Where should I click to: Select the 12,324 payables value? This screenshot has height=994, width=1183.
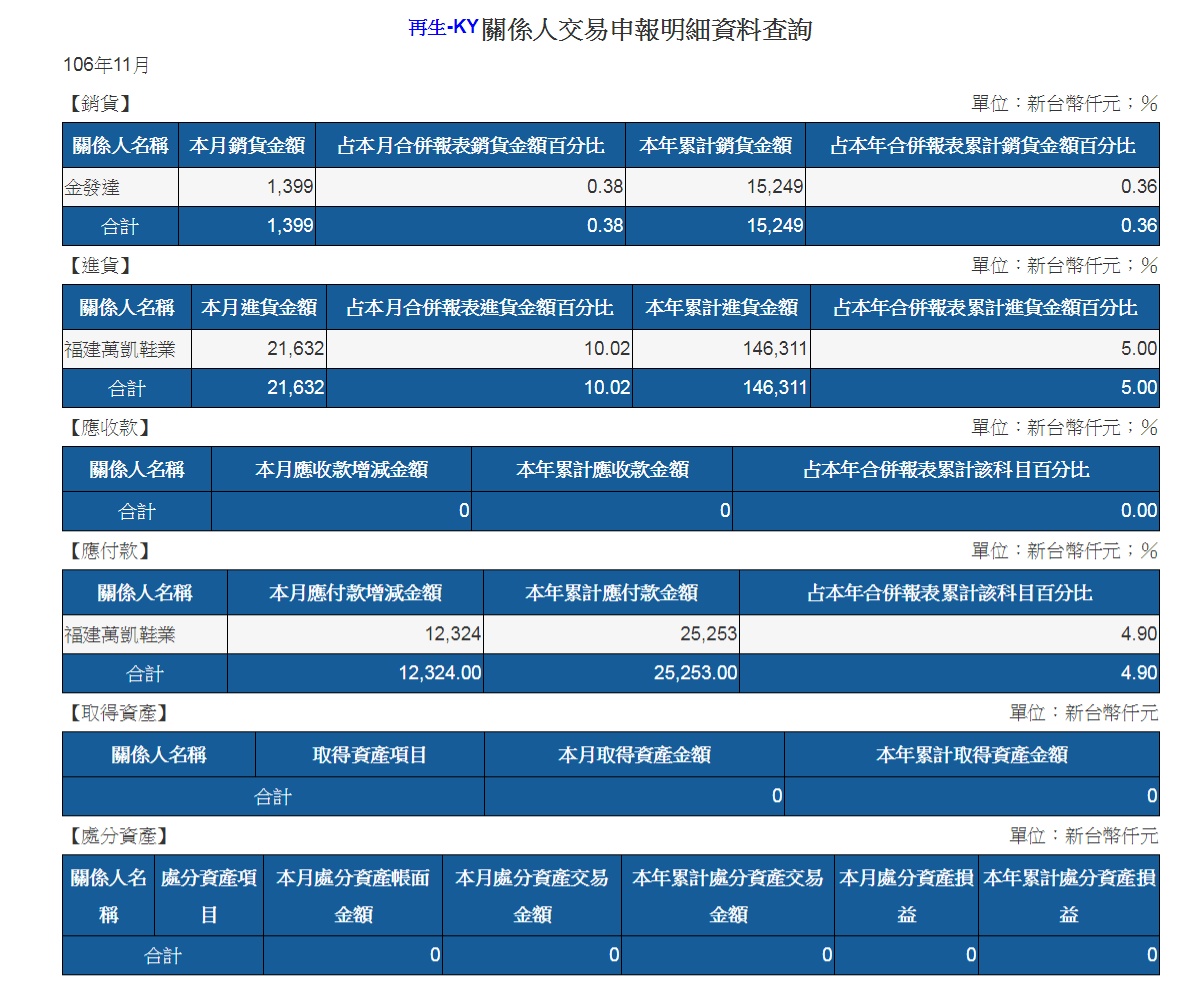coord(453,634)
